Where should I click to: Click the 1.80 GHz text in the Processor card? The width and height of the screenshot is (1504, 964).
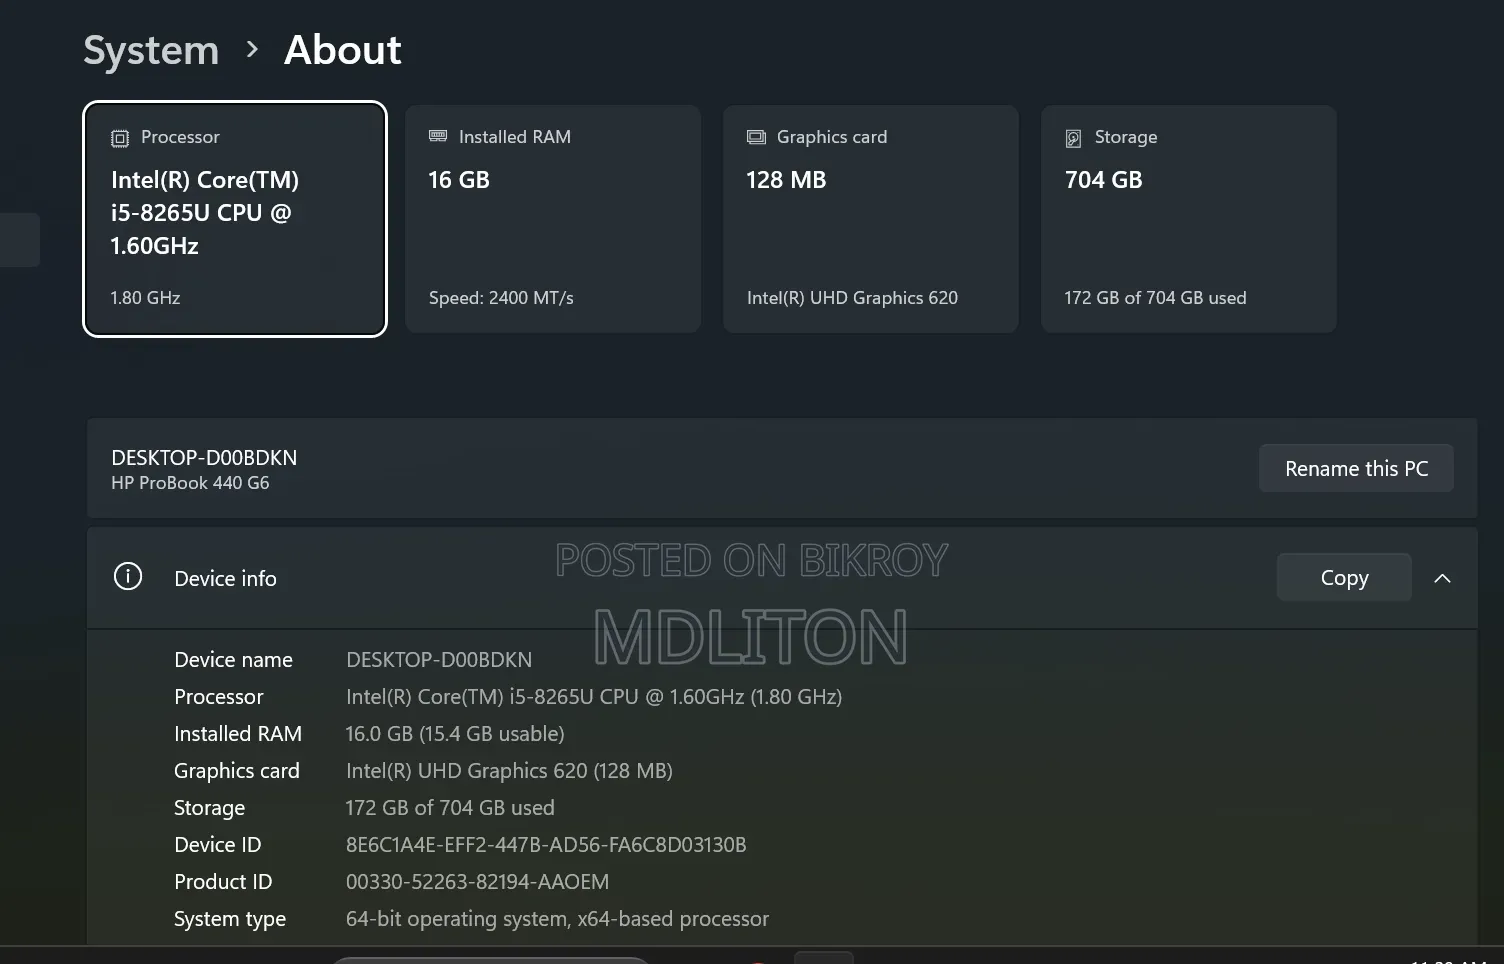[145, 298]
